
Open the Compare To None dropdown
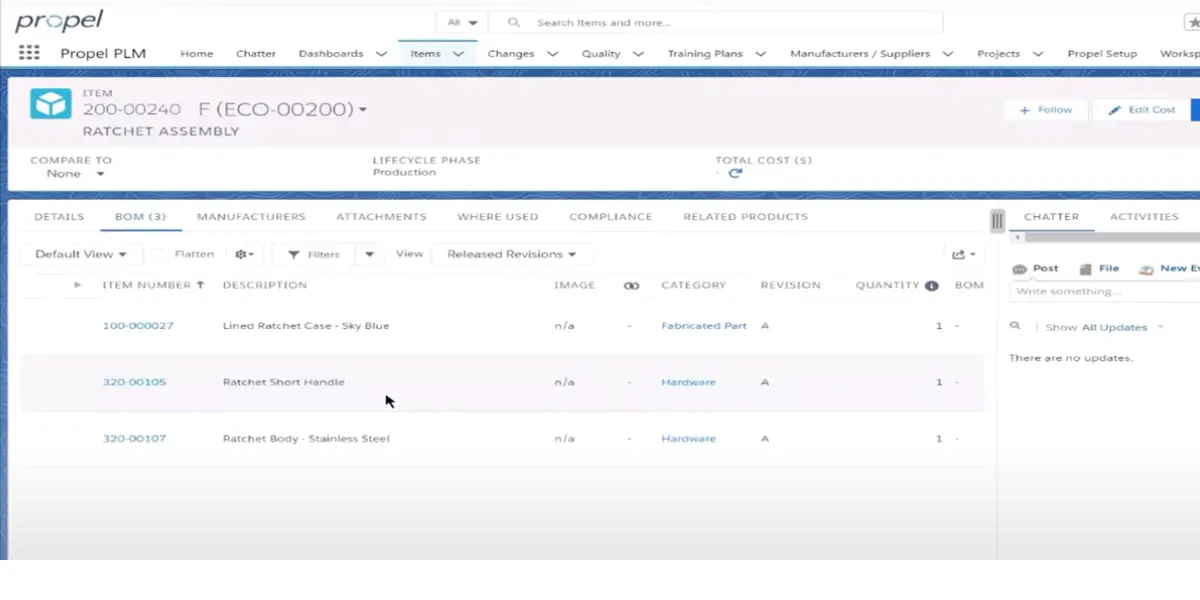coord(75,173)
